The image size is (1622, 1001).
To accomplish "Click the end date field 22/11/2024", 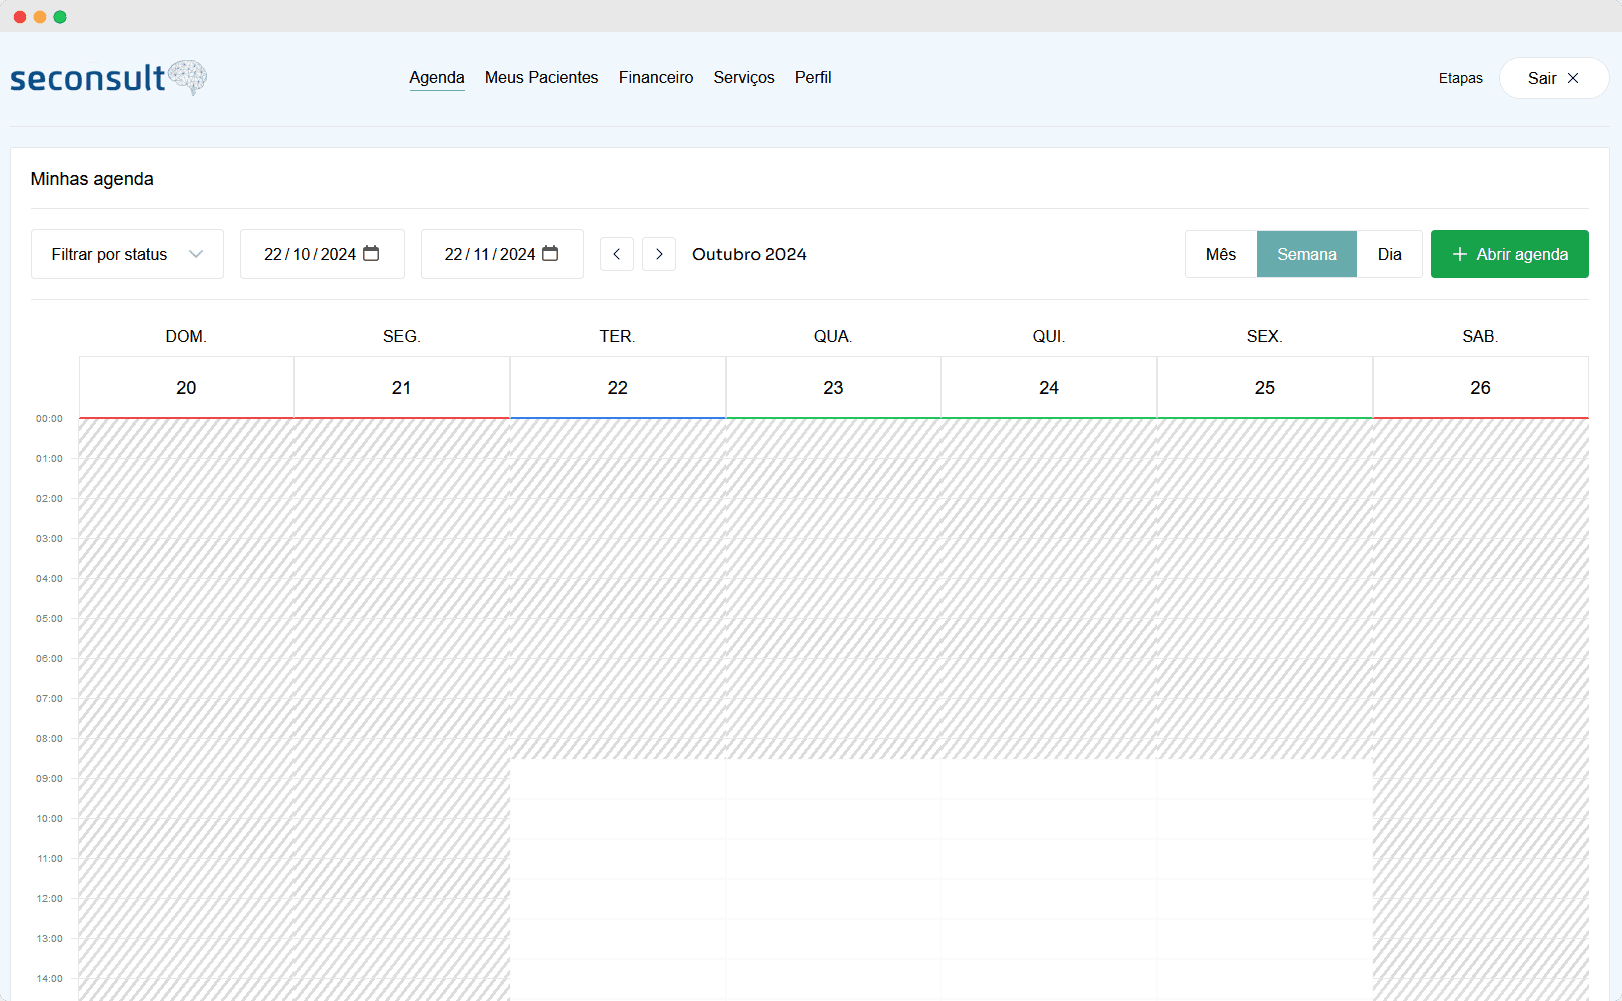I will [x=489, y=254].
